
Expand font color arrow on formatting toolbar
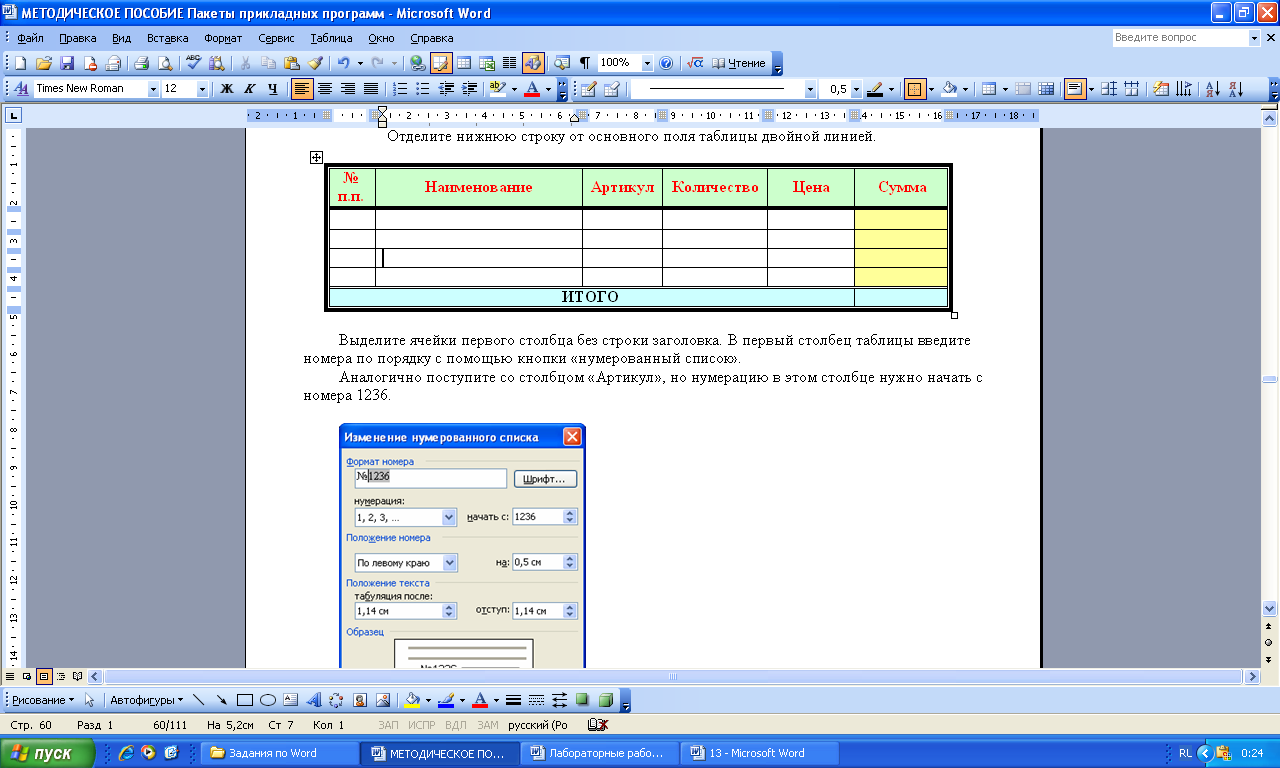click(x=547, y=89)
